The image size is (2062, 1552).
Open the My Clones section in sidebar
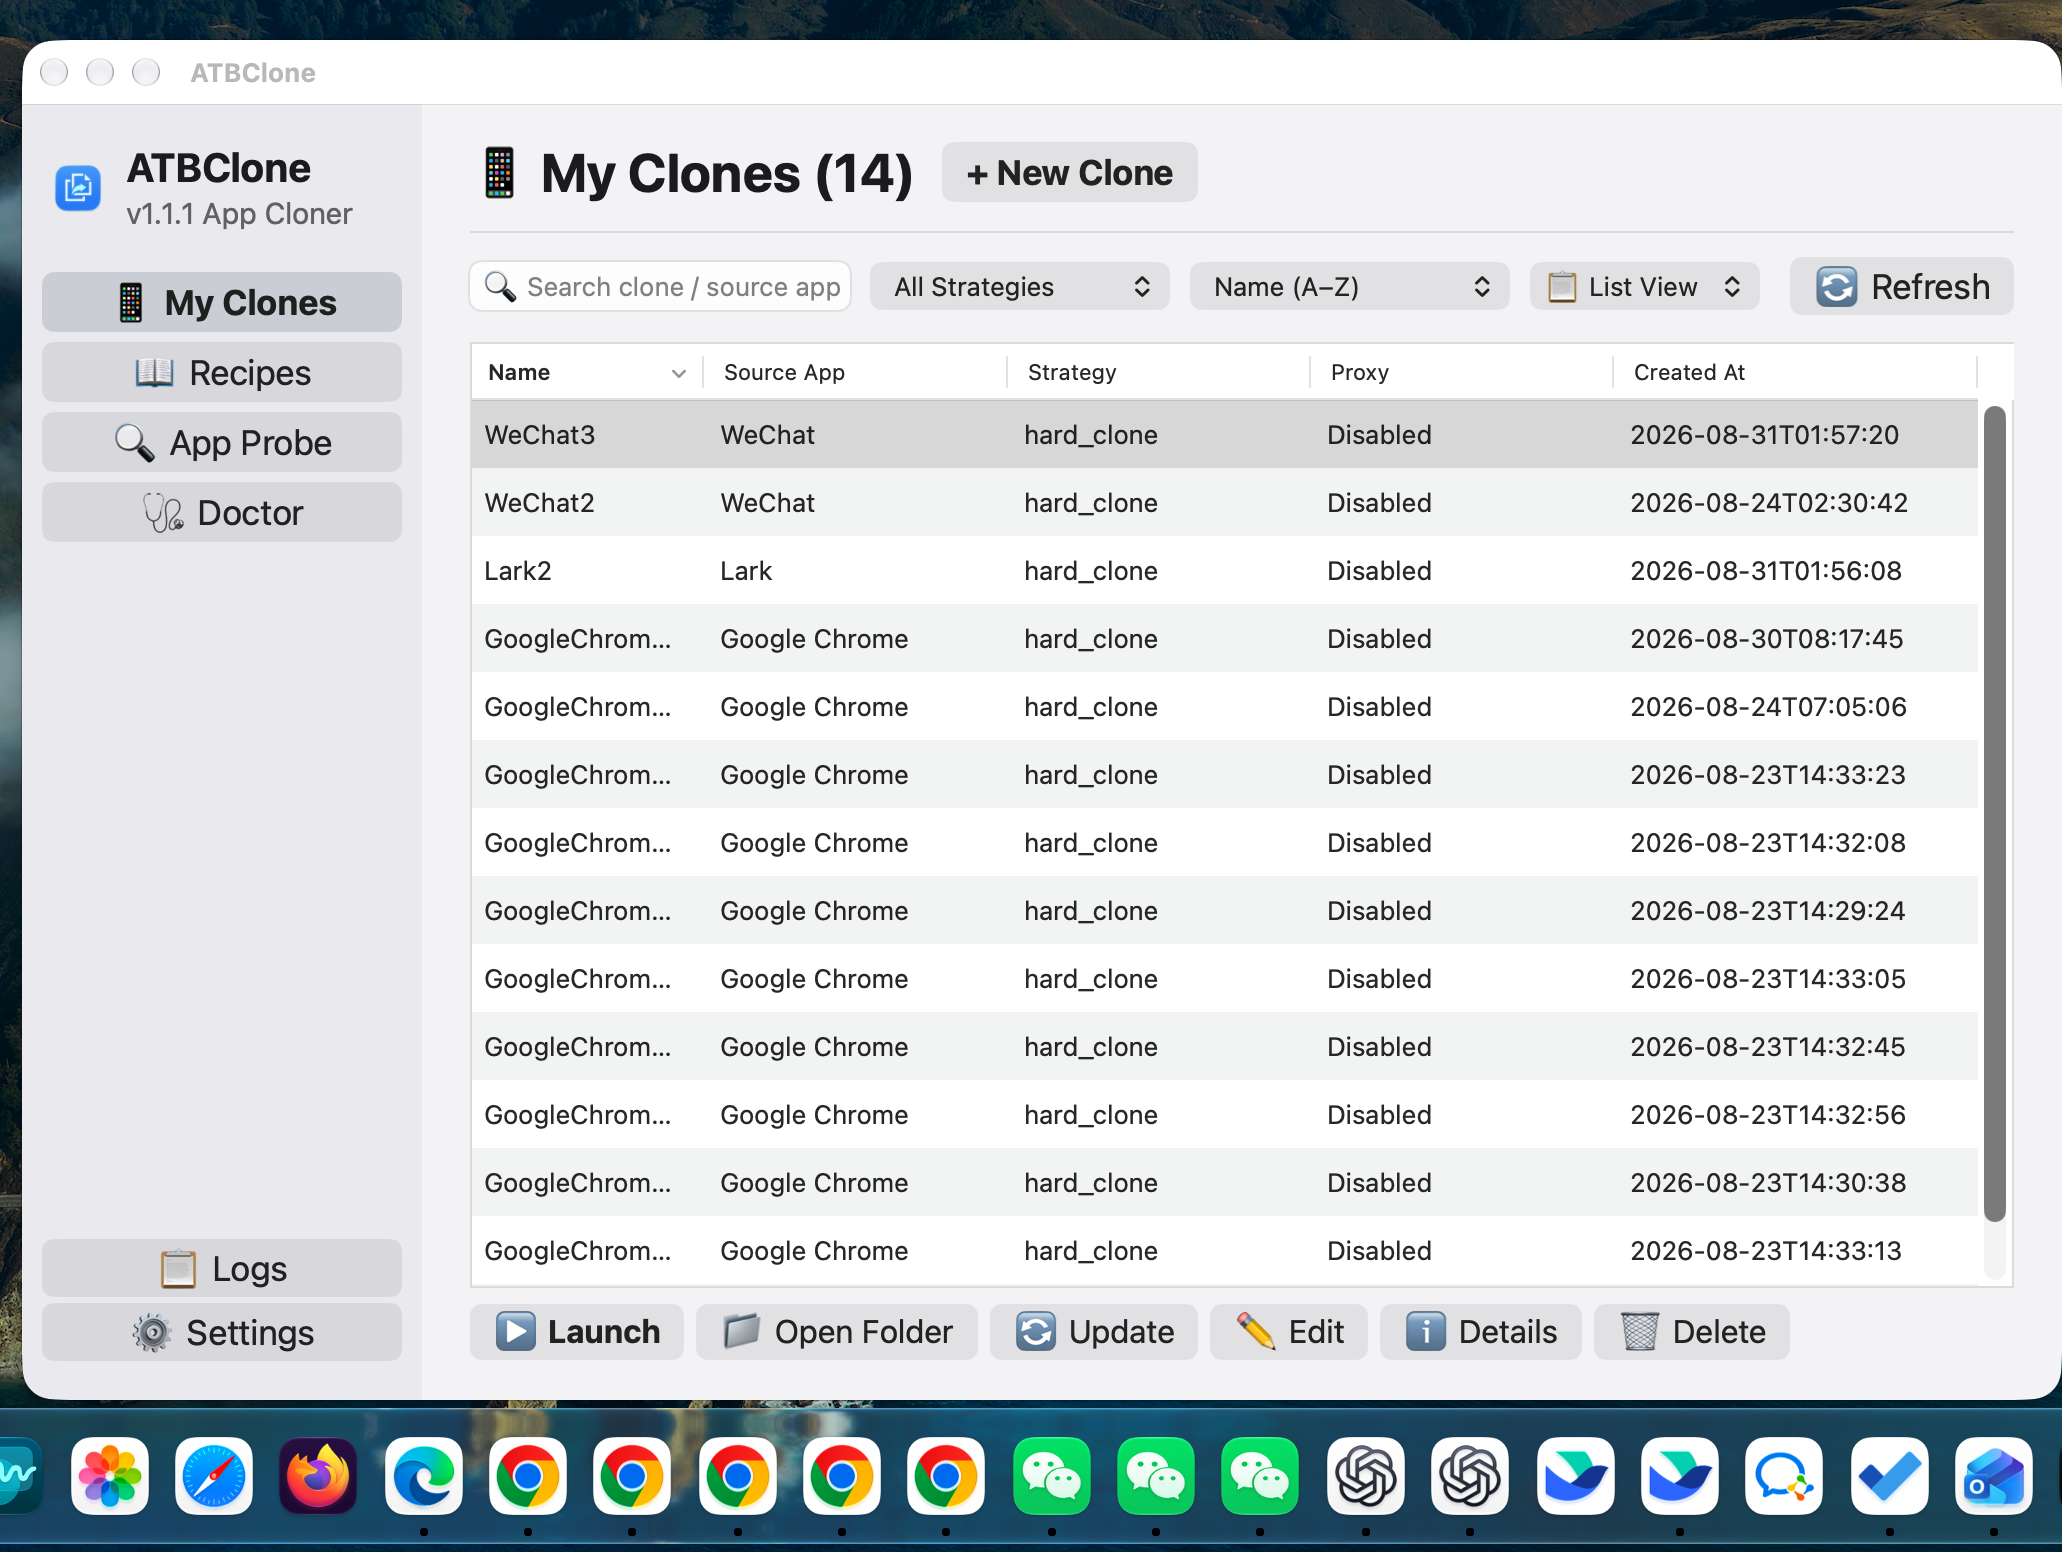click(x=221, y=302)
